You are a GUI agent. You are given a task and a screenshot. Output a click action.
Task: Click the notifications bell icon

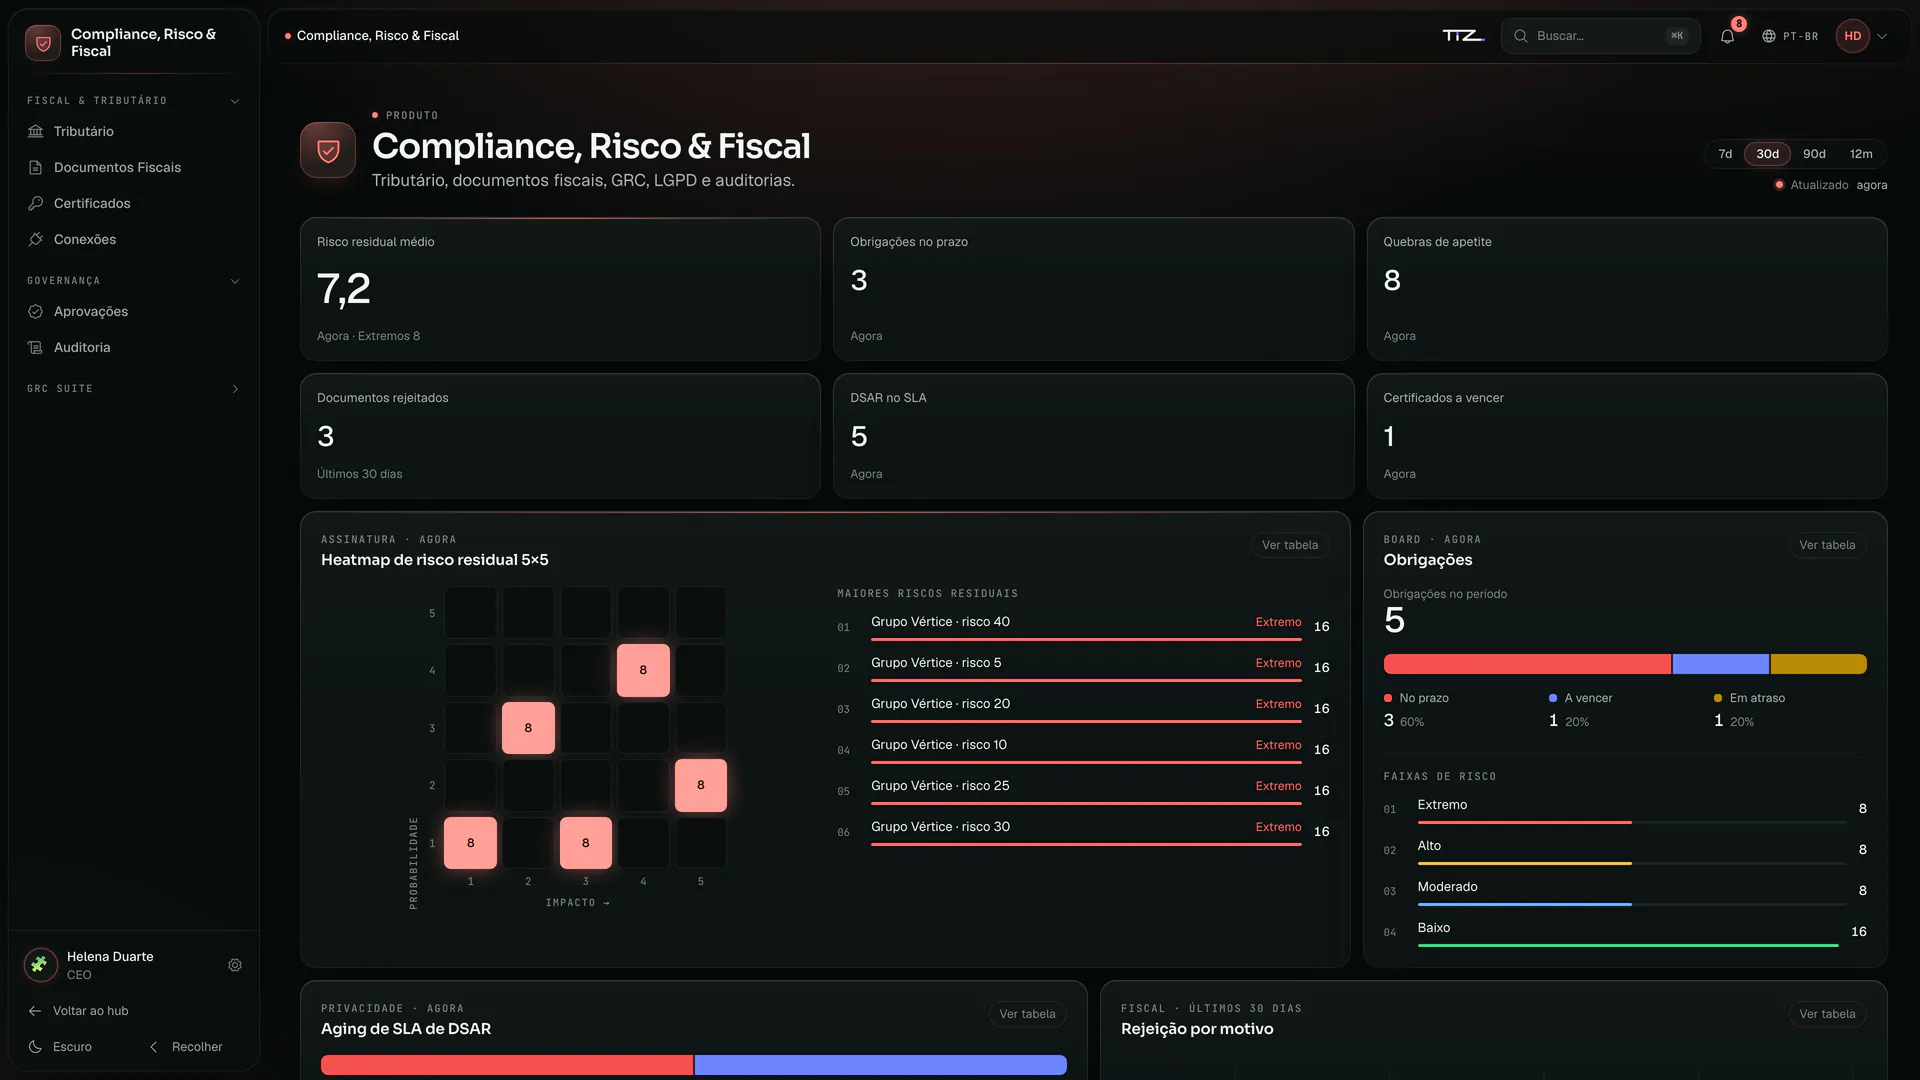pyautogui.click(x=1727, y=36)
